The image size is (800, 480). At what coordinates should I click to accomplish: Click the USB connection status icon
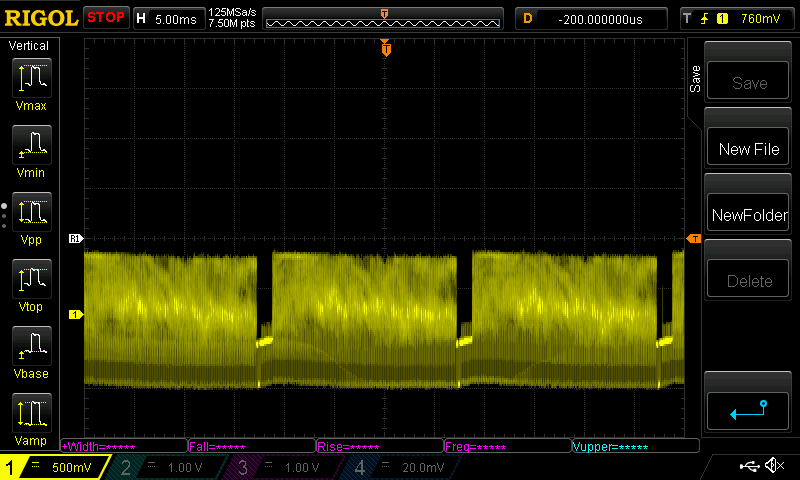click(x=749, y=465)
